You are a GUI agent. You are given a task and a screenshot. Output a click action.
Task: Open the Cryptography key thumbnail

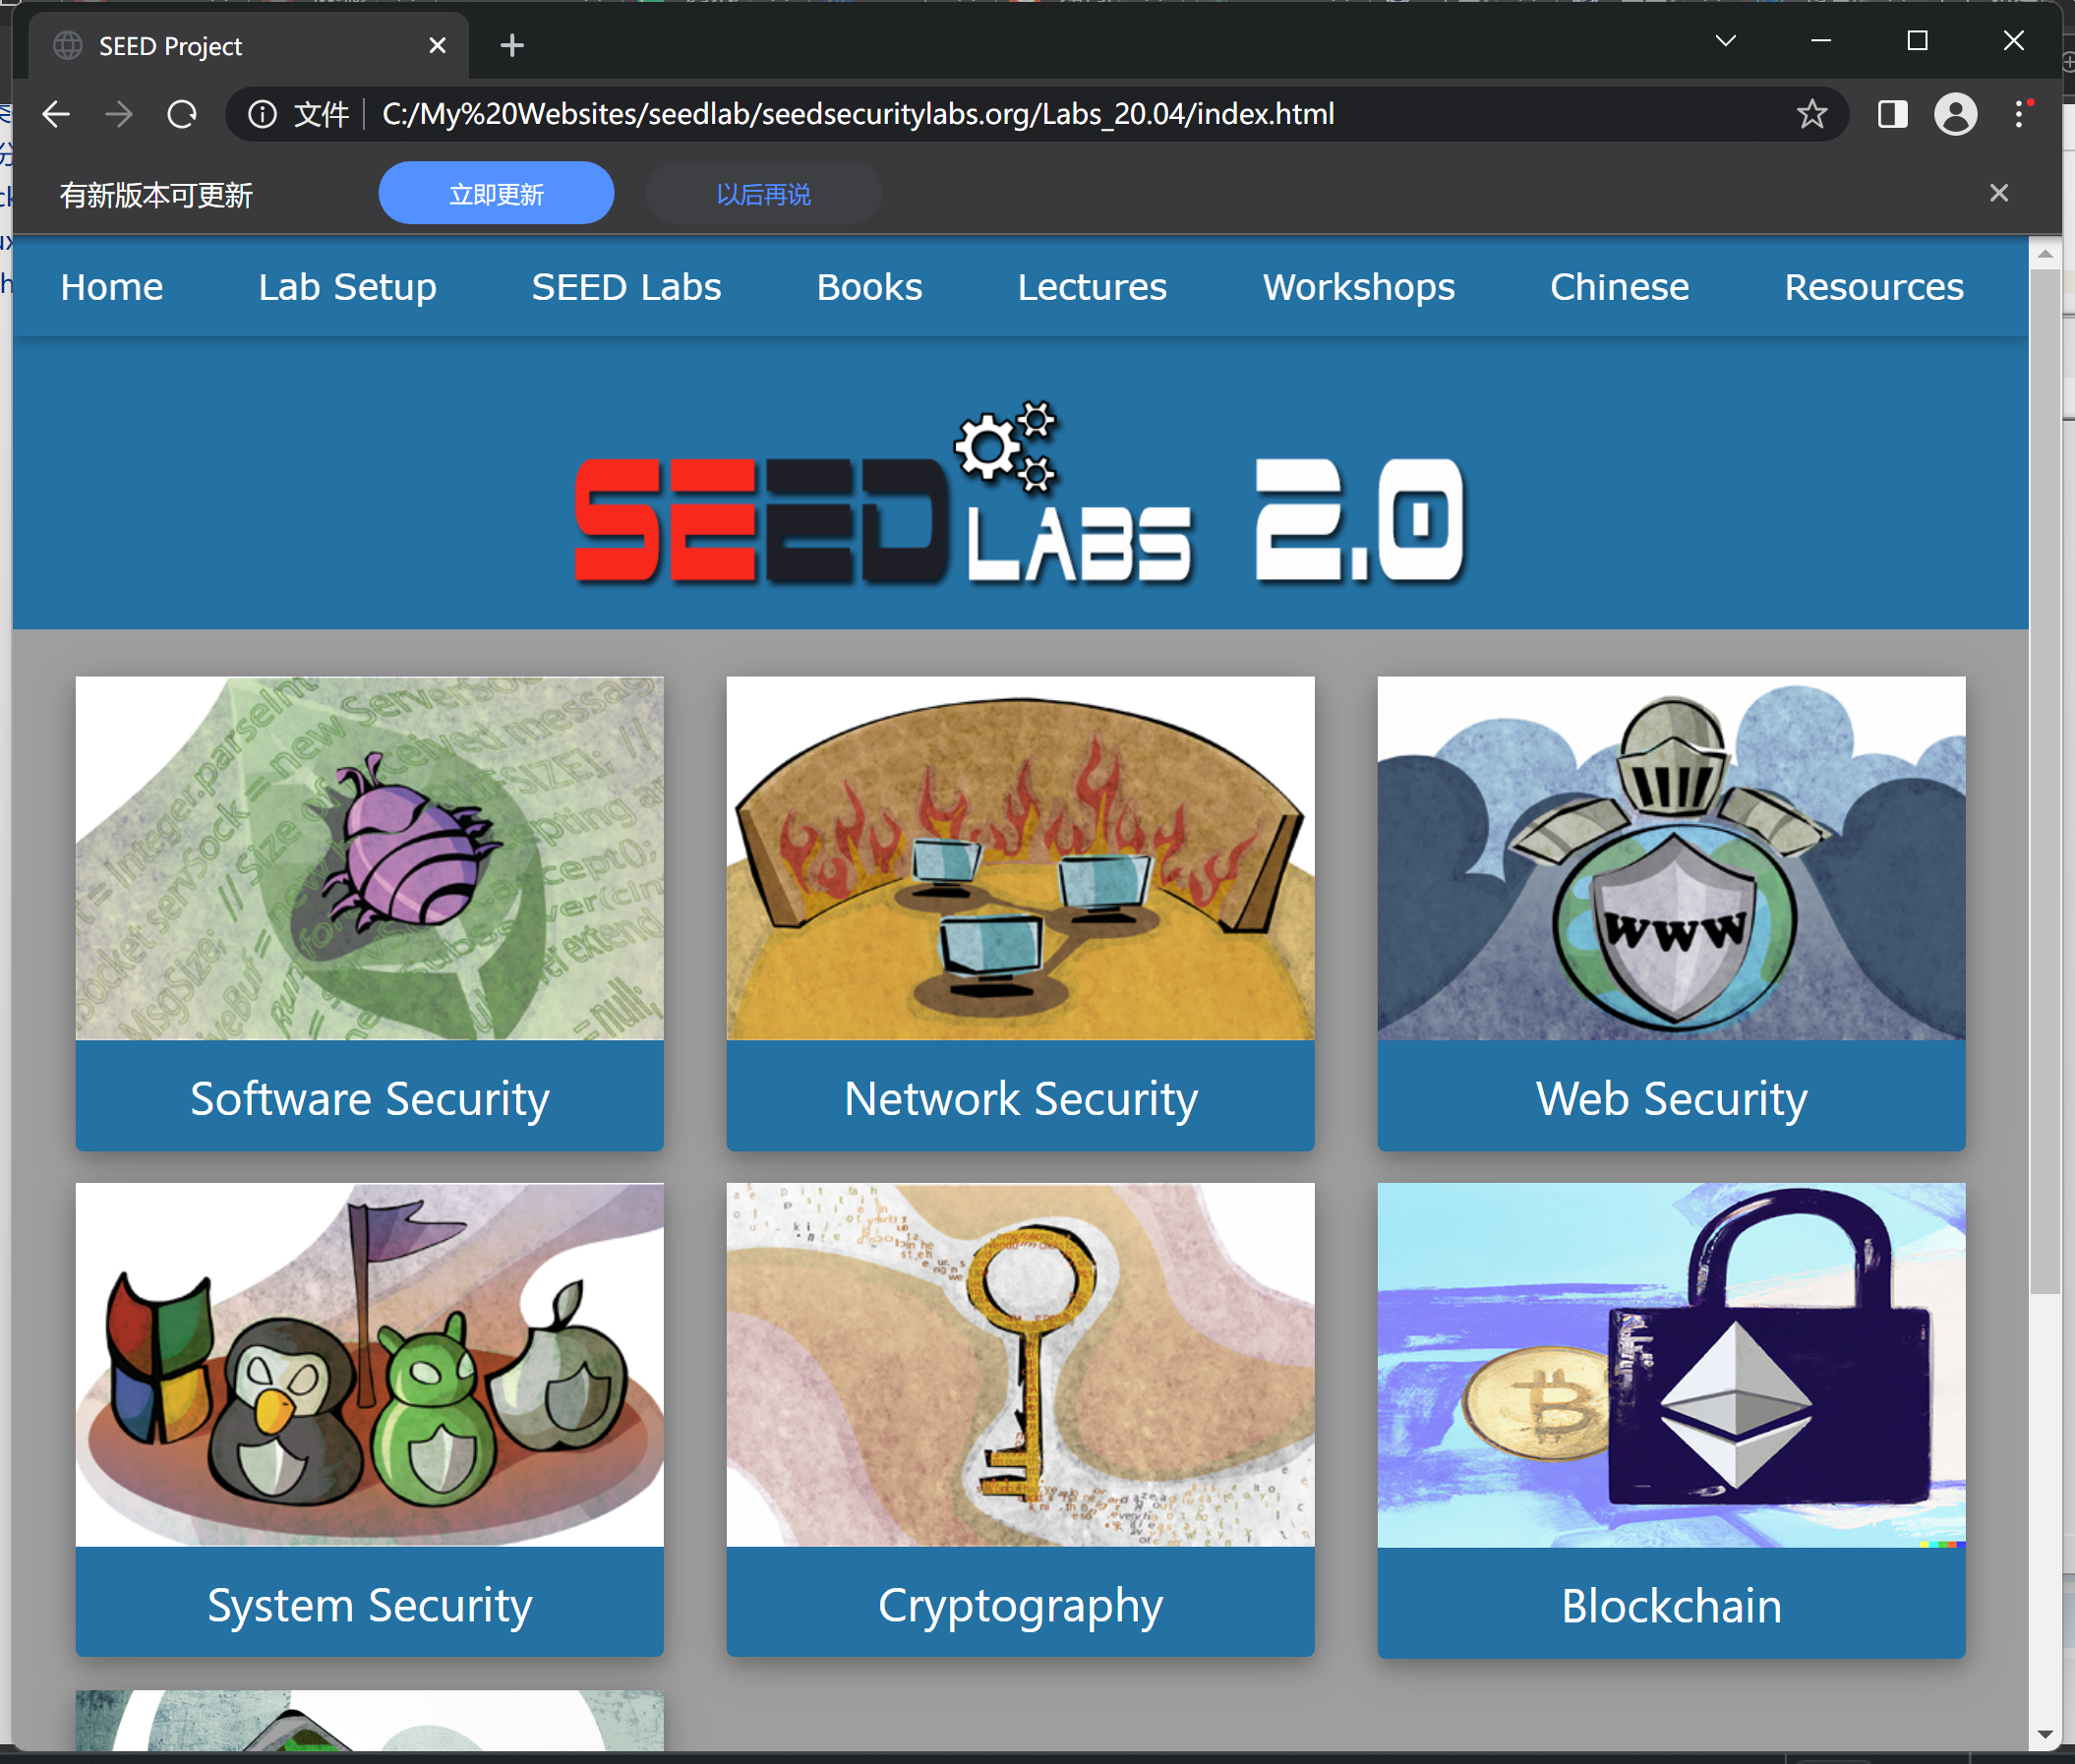pos(1020,1365)
